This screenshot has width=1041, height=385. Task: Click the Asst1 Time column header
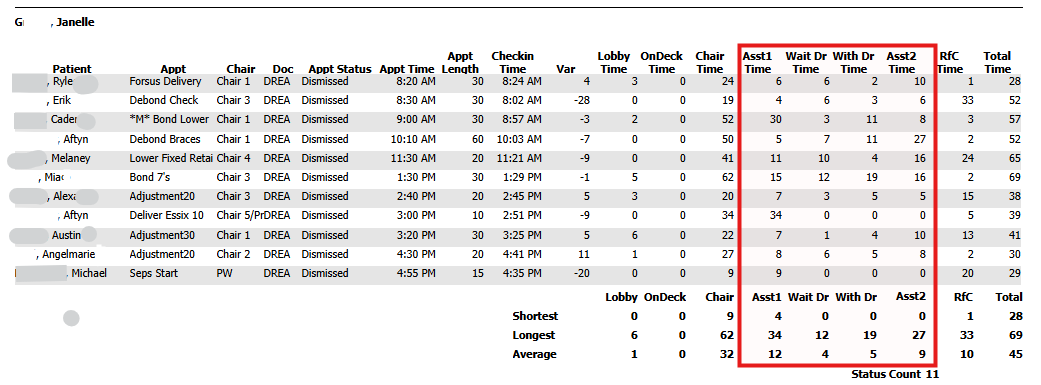[758, 62]
